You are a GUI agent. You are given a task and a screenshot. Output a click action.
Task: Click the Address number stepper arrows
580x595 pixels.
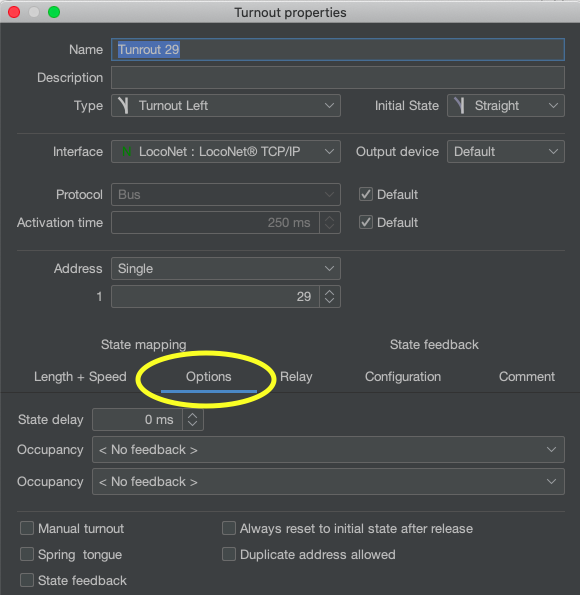pyautogui.click(x=329, y=296)
